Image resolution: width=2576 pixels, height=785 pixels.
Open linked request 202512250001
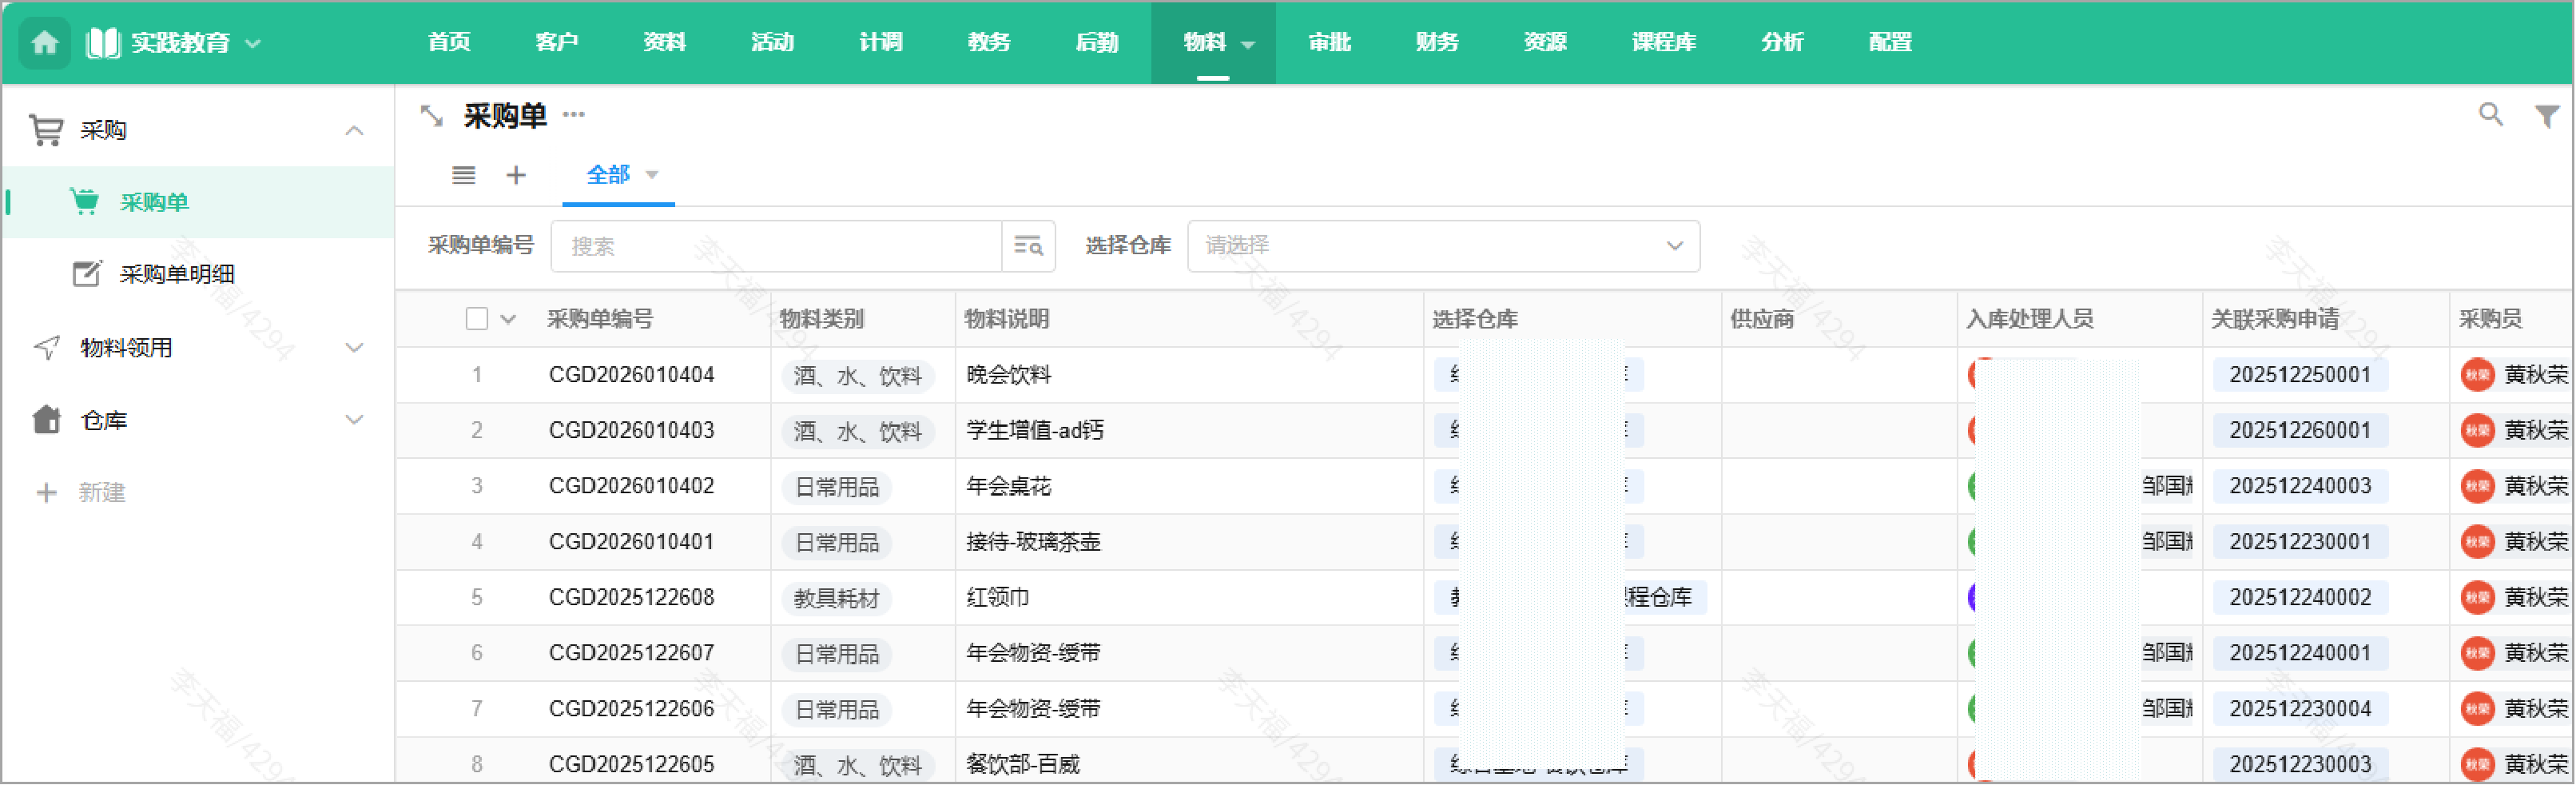point(2299,375)
